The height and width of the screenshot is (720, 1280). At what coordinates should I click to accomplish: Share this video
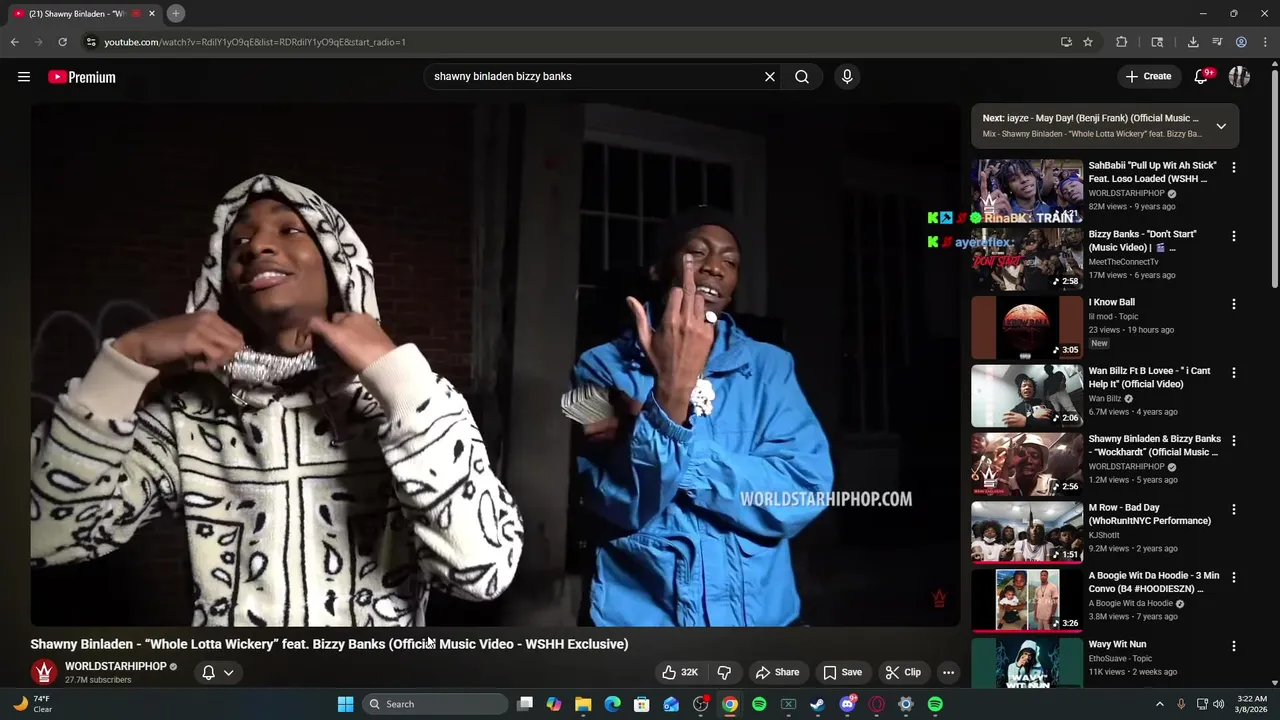[x=777, y=672]
